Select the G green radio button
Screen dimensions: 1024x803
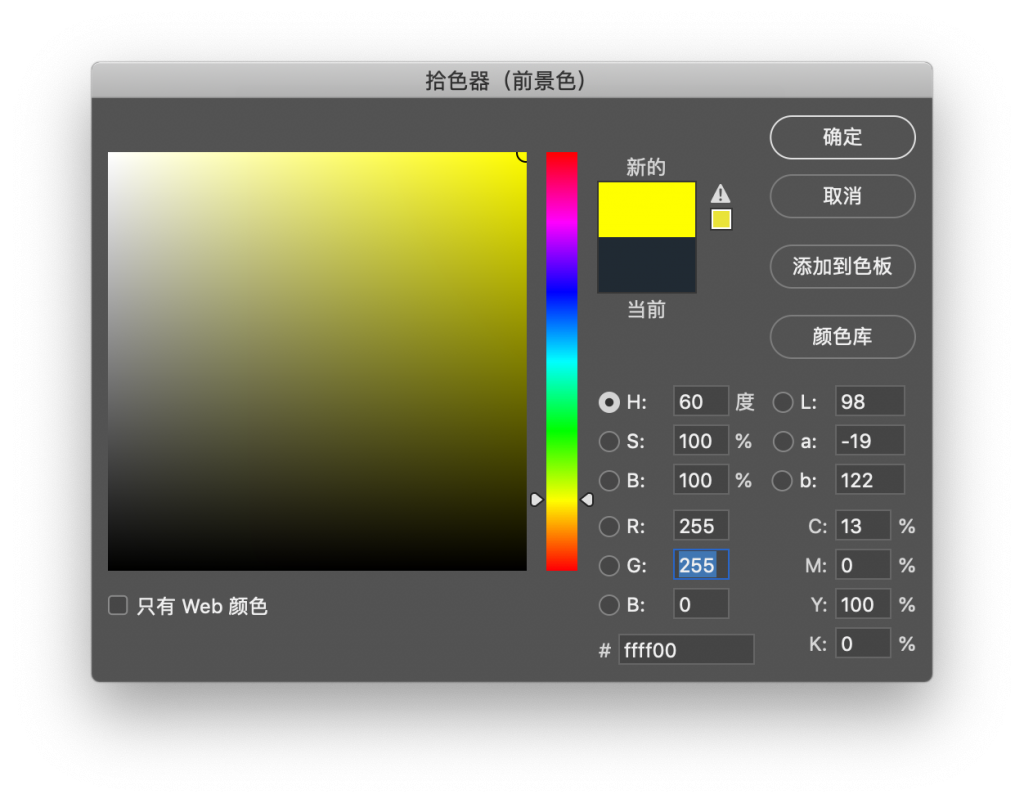[x=608, y=566]
